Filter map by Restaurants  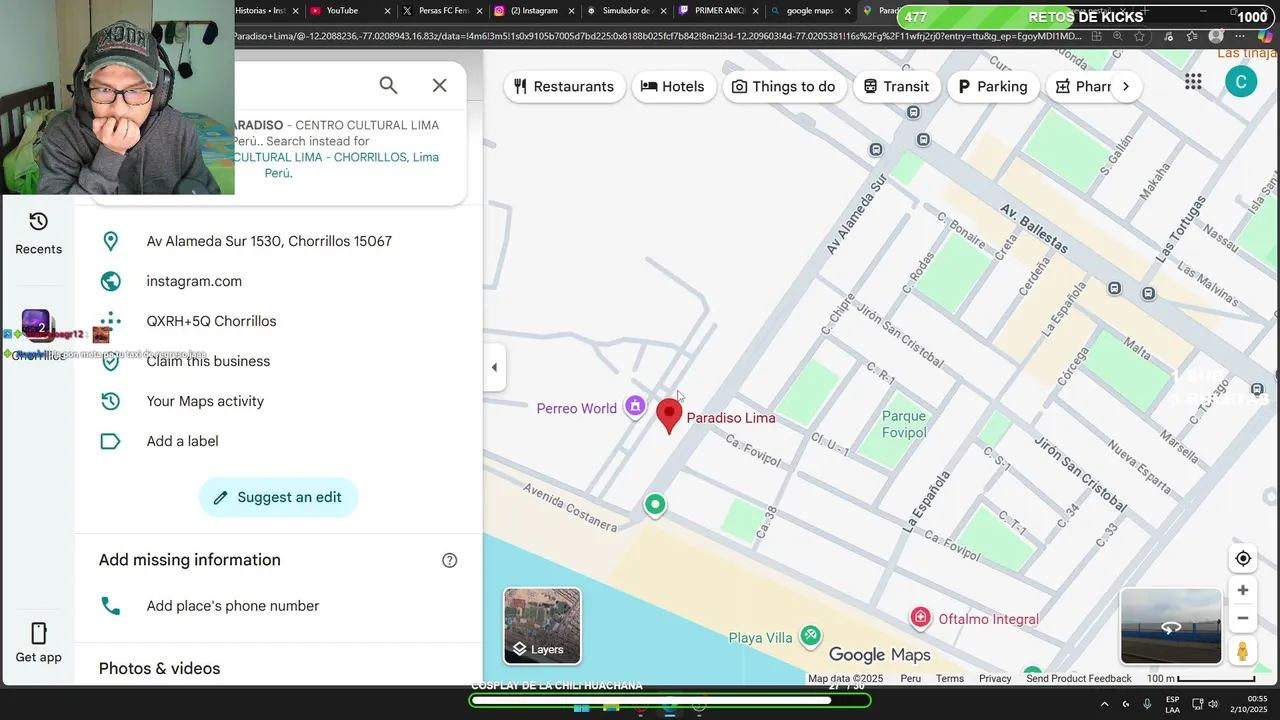(x=564, y=86)
